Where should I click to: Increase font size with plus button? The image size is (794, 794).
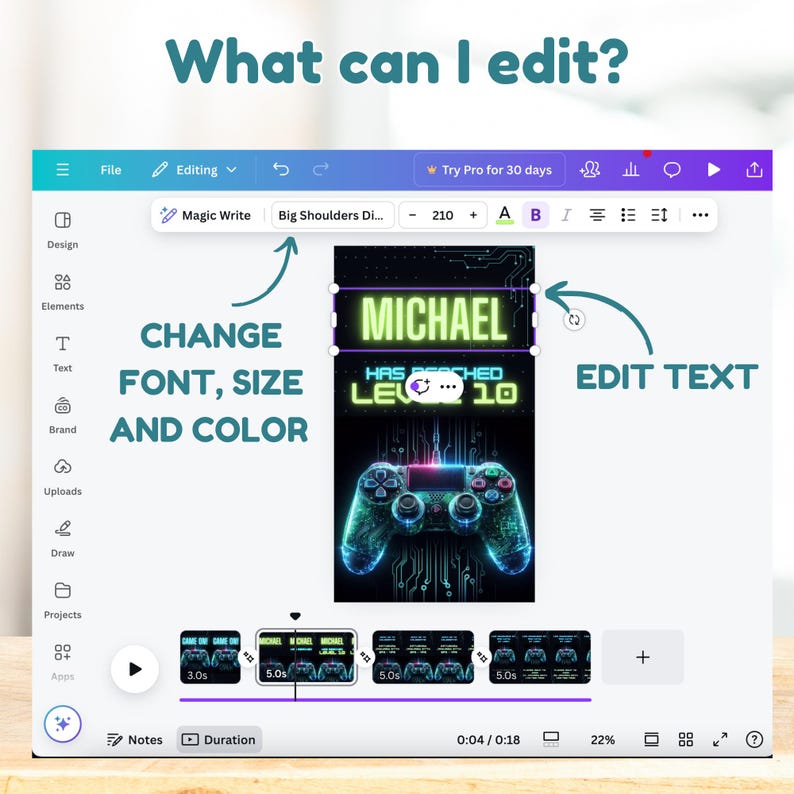point(473,215)
